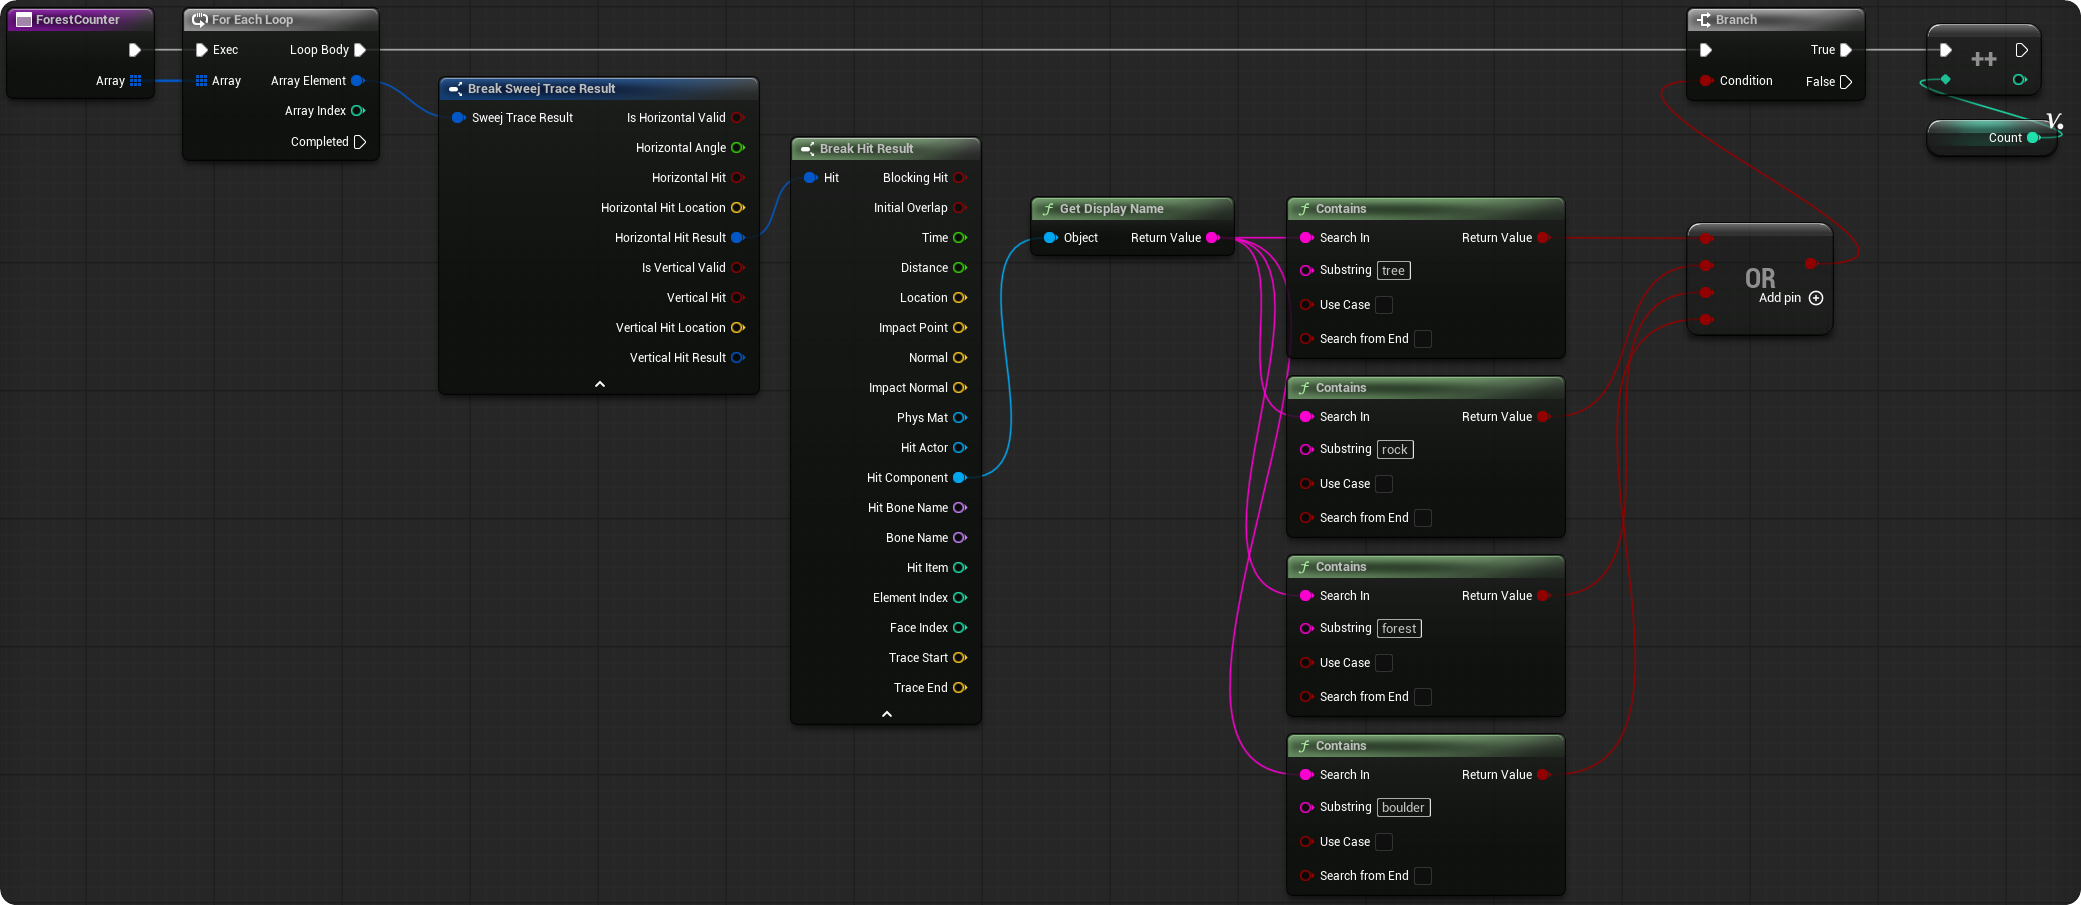
Task: Click the Horizontal Angle output pin
Action: tap(738, 148)
